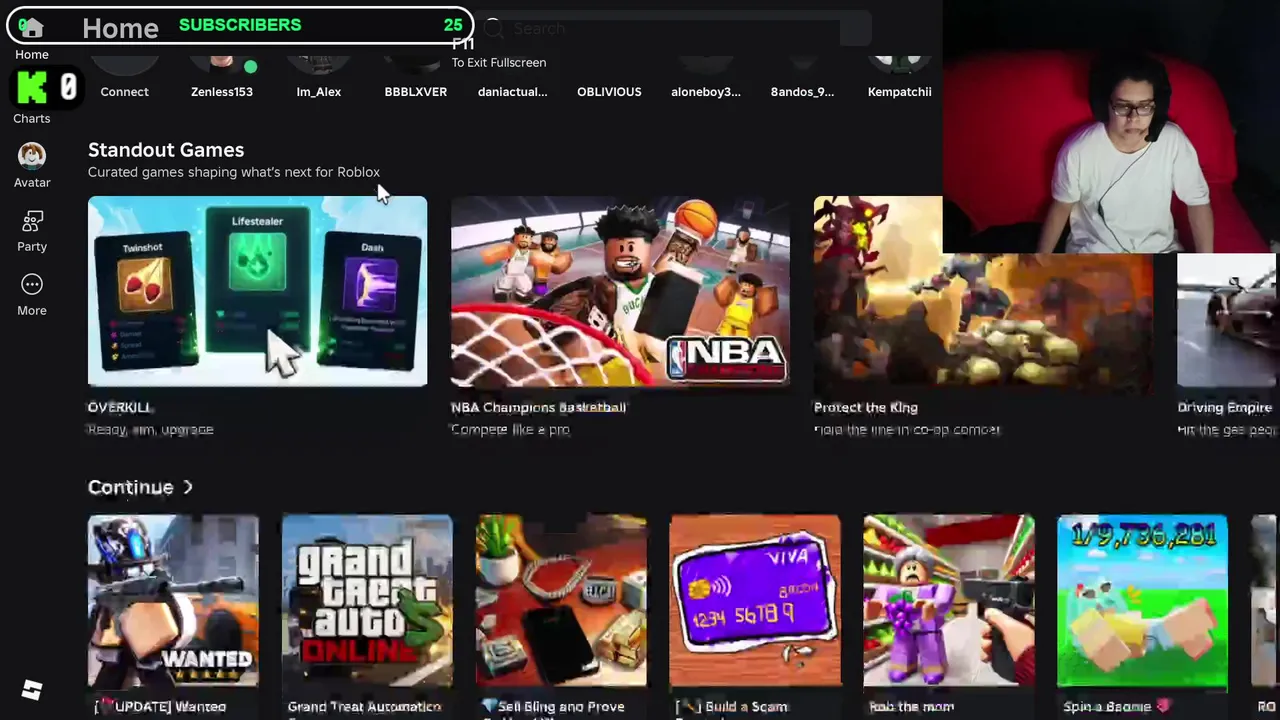Open Grand Treat Automatica game tile

pos(367,601)
